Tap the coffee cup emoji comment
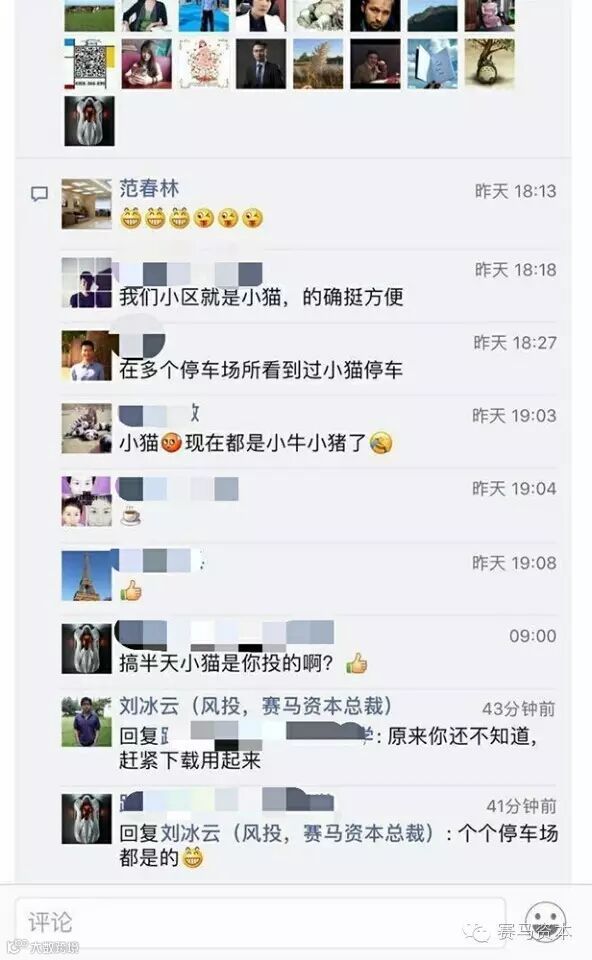 coord(130,517)
